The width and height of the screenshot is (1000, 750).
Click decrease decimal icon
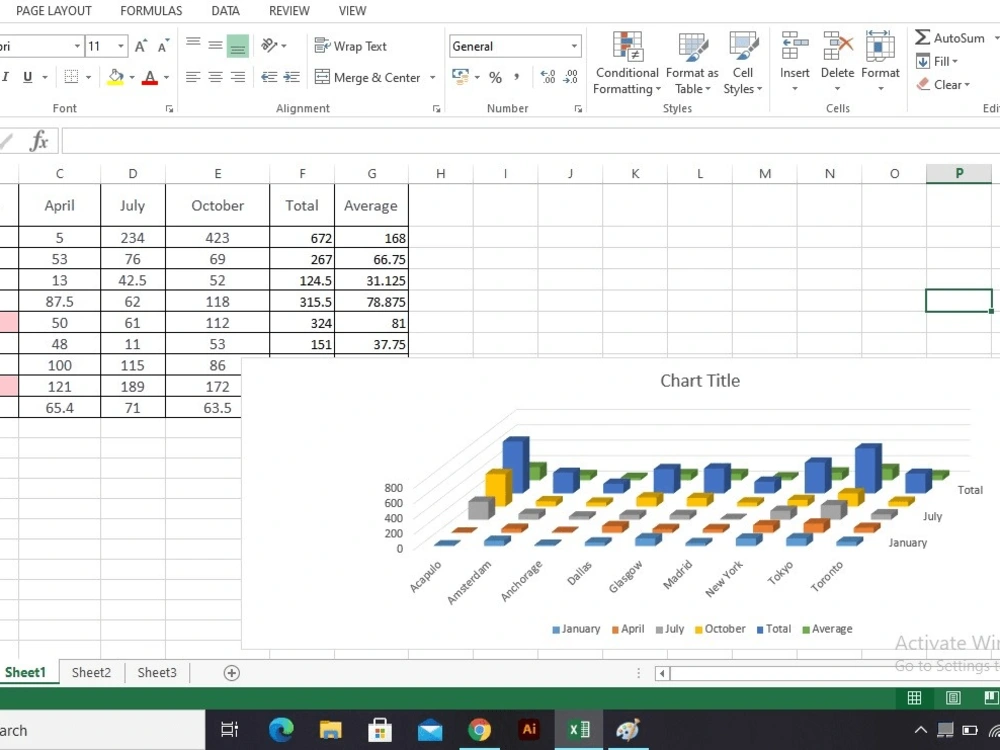point(571,77)
